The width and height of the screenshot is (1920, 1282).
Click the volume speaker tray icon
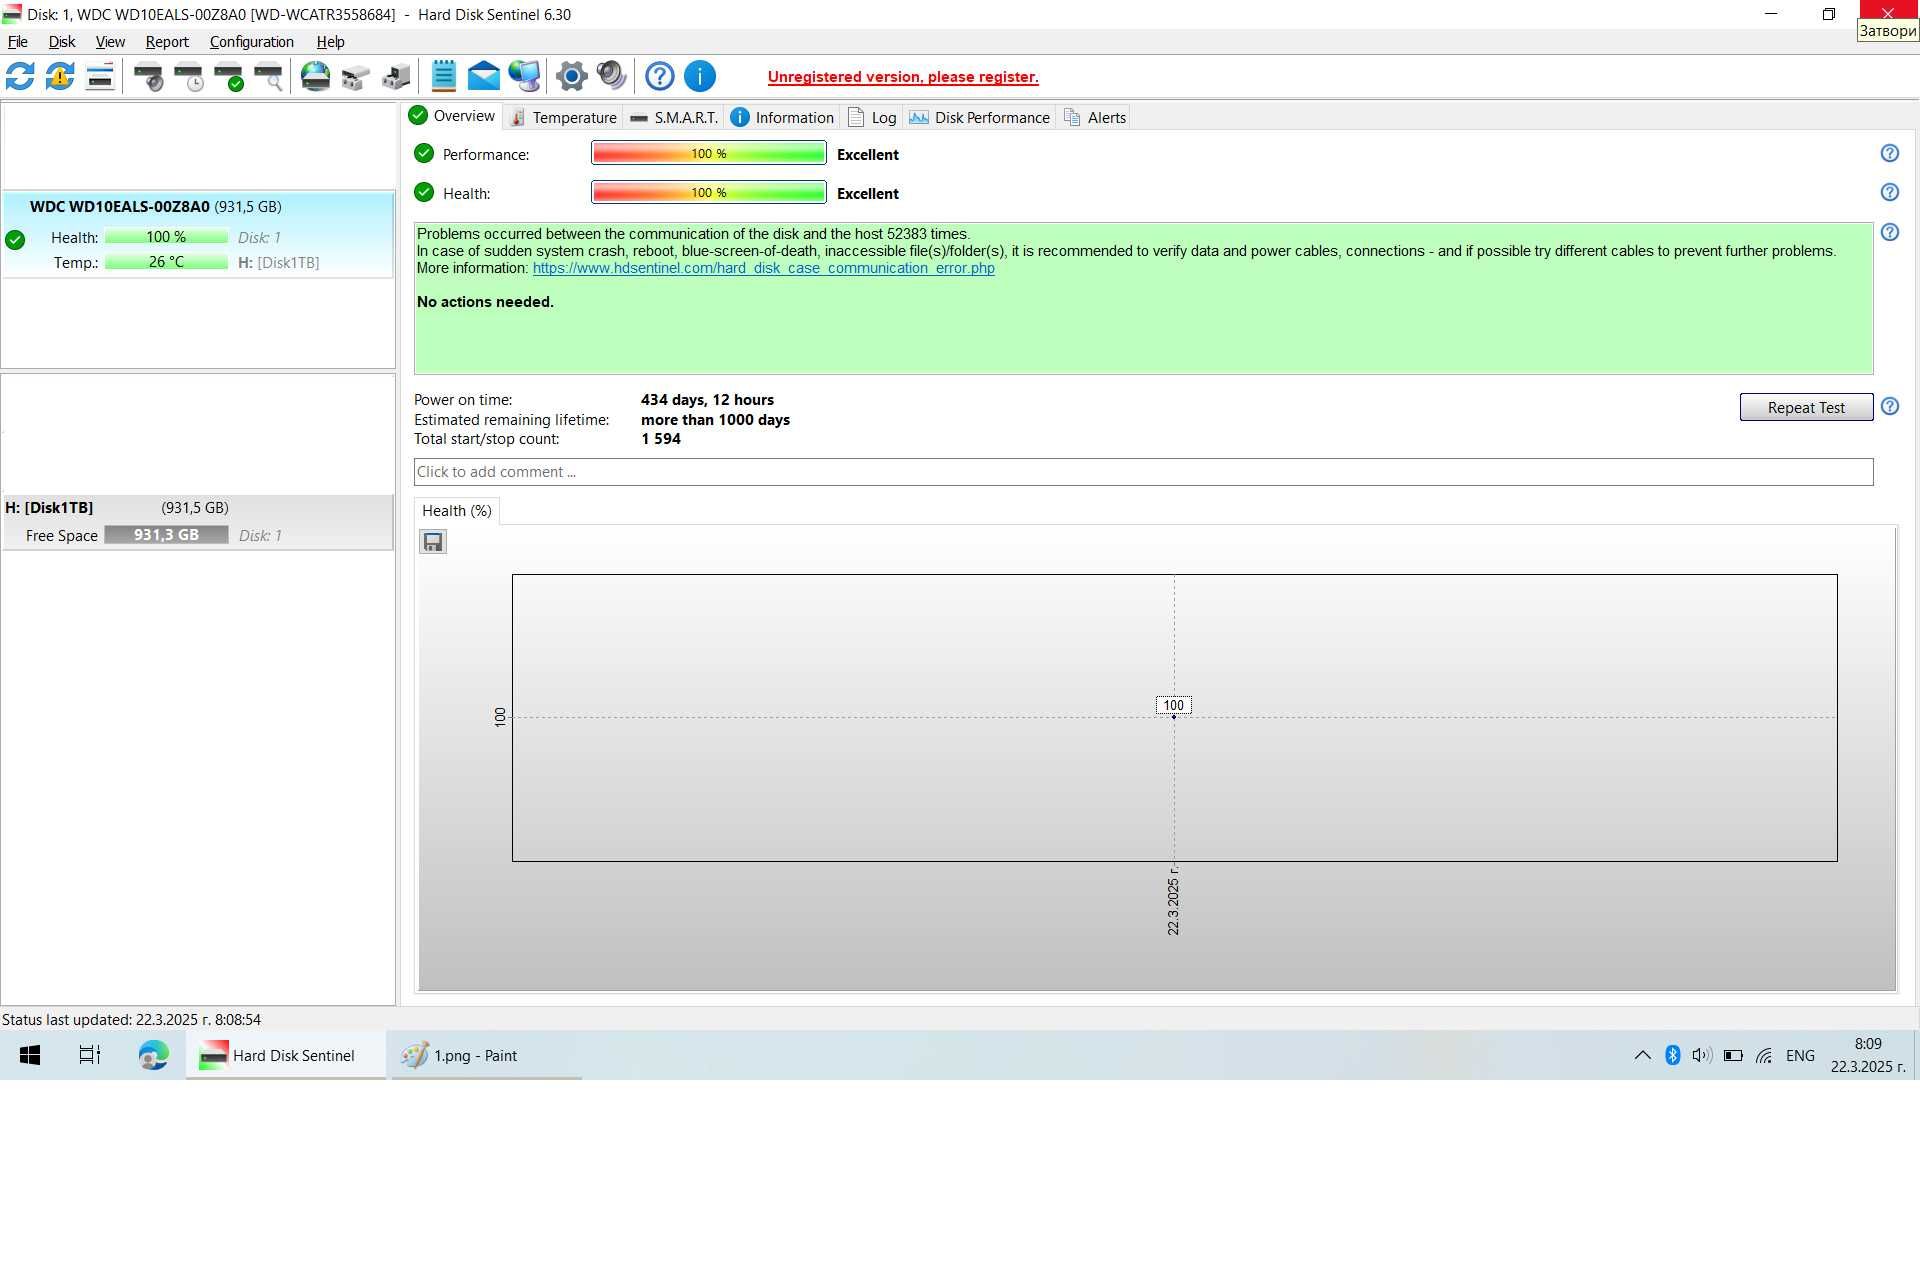click(1702, 1055)
